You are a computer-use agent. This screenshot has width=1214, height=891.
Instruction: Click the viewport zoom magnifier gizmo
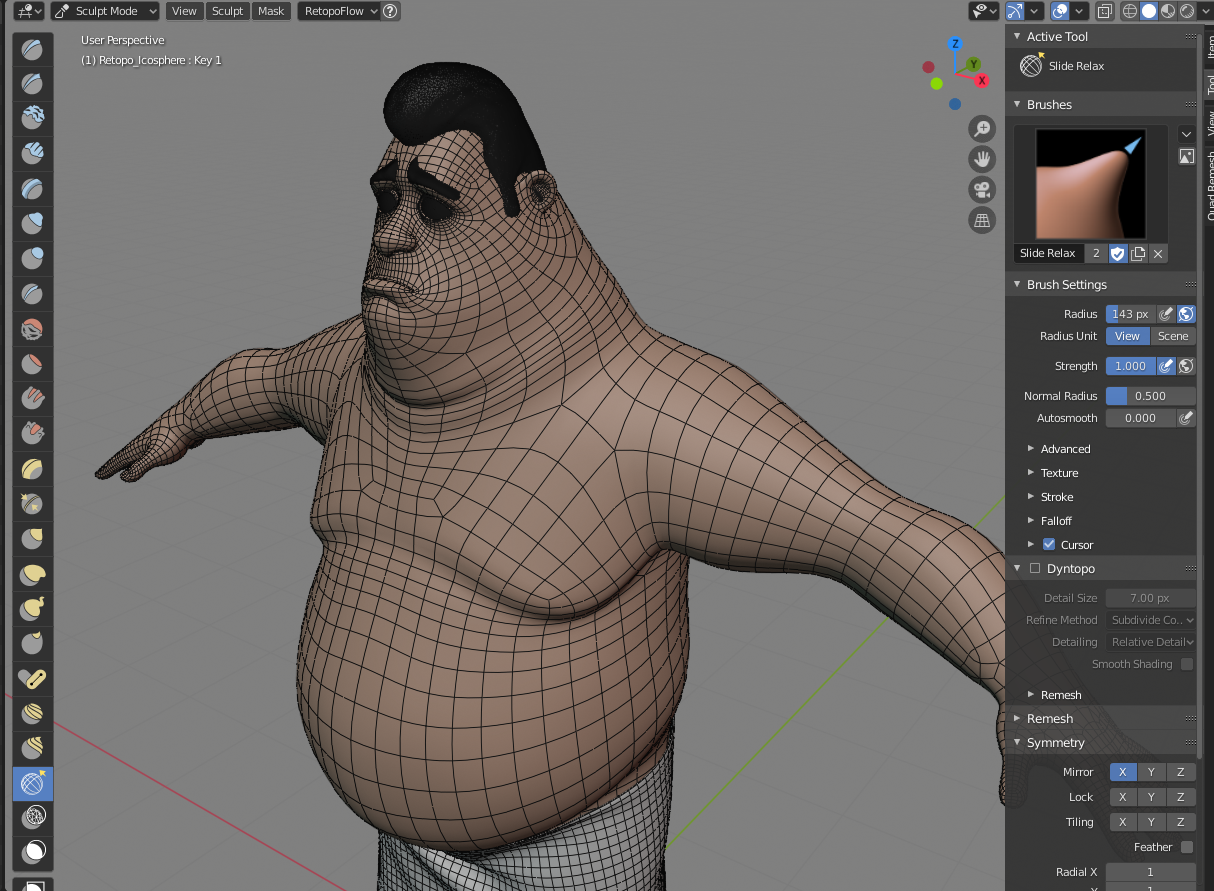point(982,128)
